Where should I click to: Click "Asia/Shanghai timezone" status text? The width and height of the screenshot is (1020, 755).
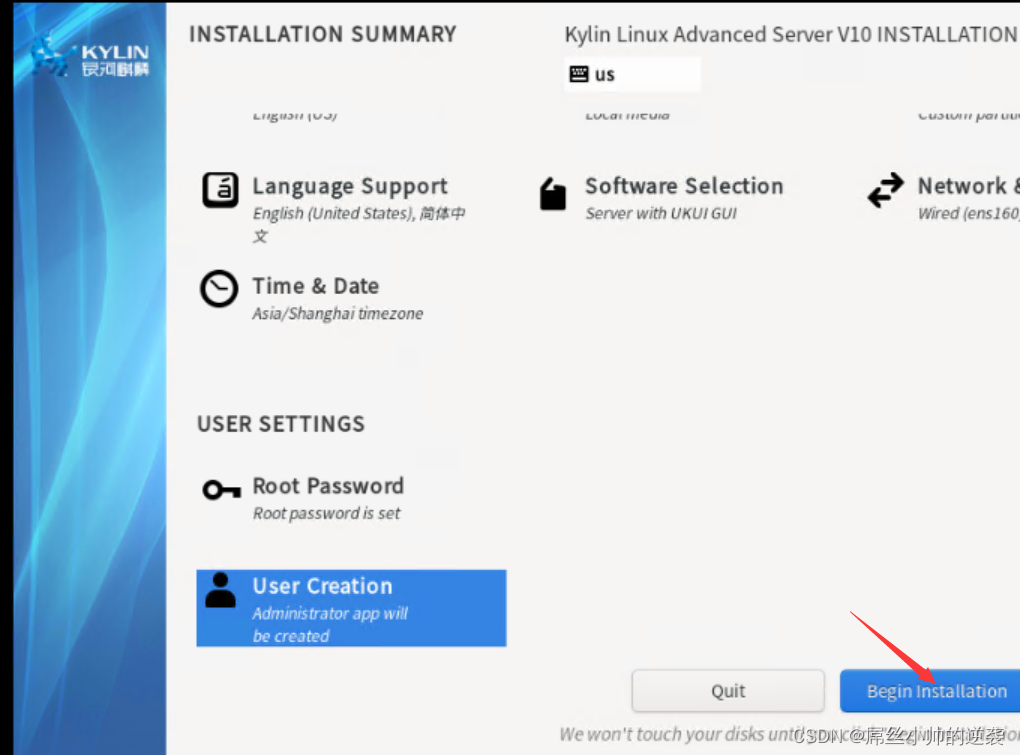(x=337, y=314)
